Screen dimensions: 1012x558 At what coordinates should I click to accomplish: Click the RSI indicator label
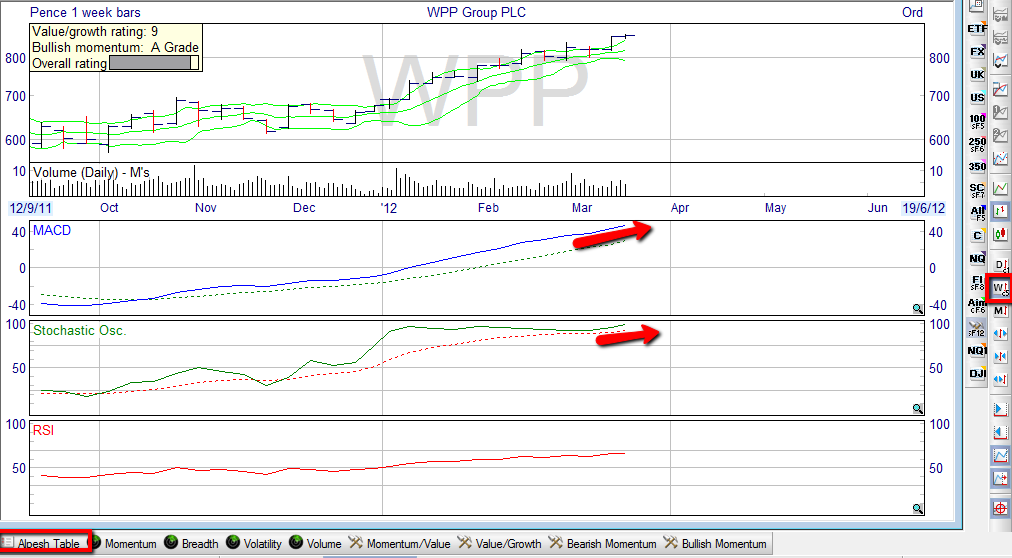tap(43, 430)
